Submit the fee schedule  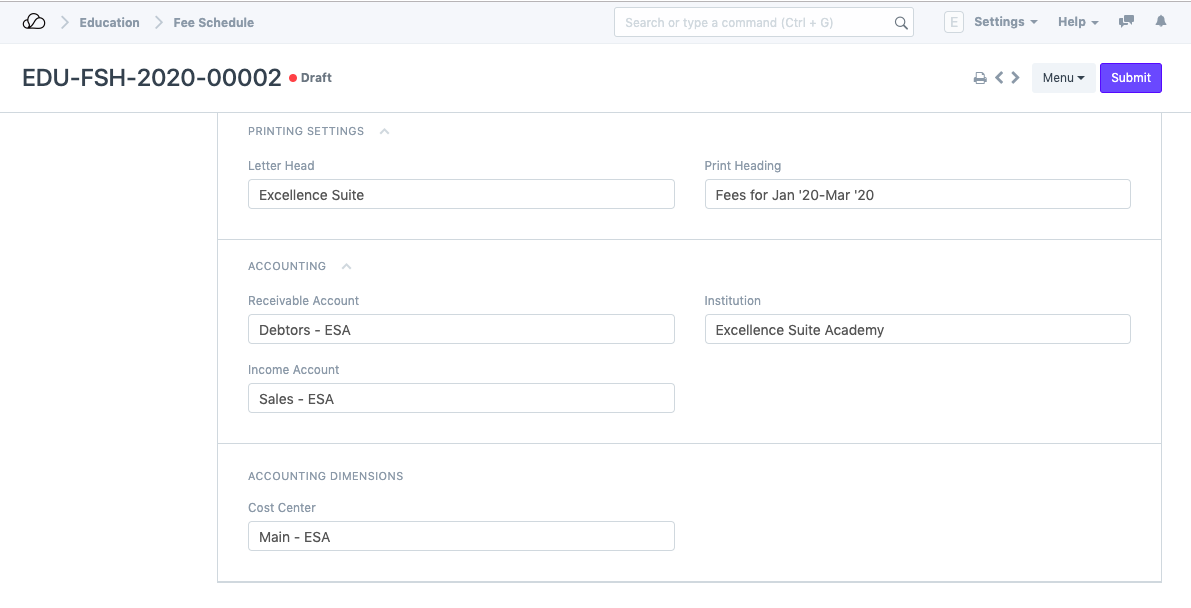coord(1130,78)
